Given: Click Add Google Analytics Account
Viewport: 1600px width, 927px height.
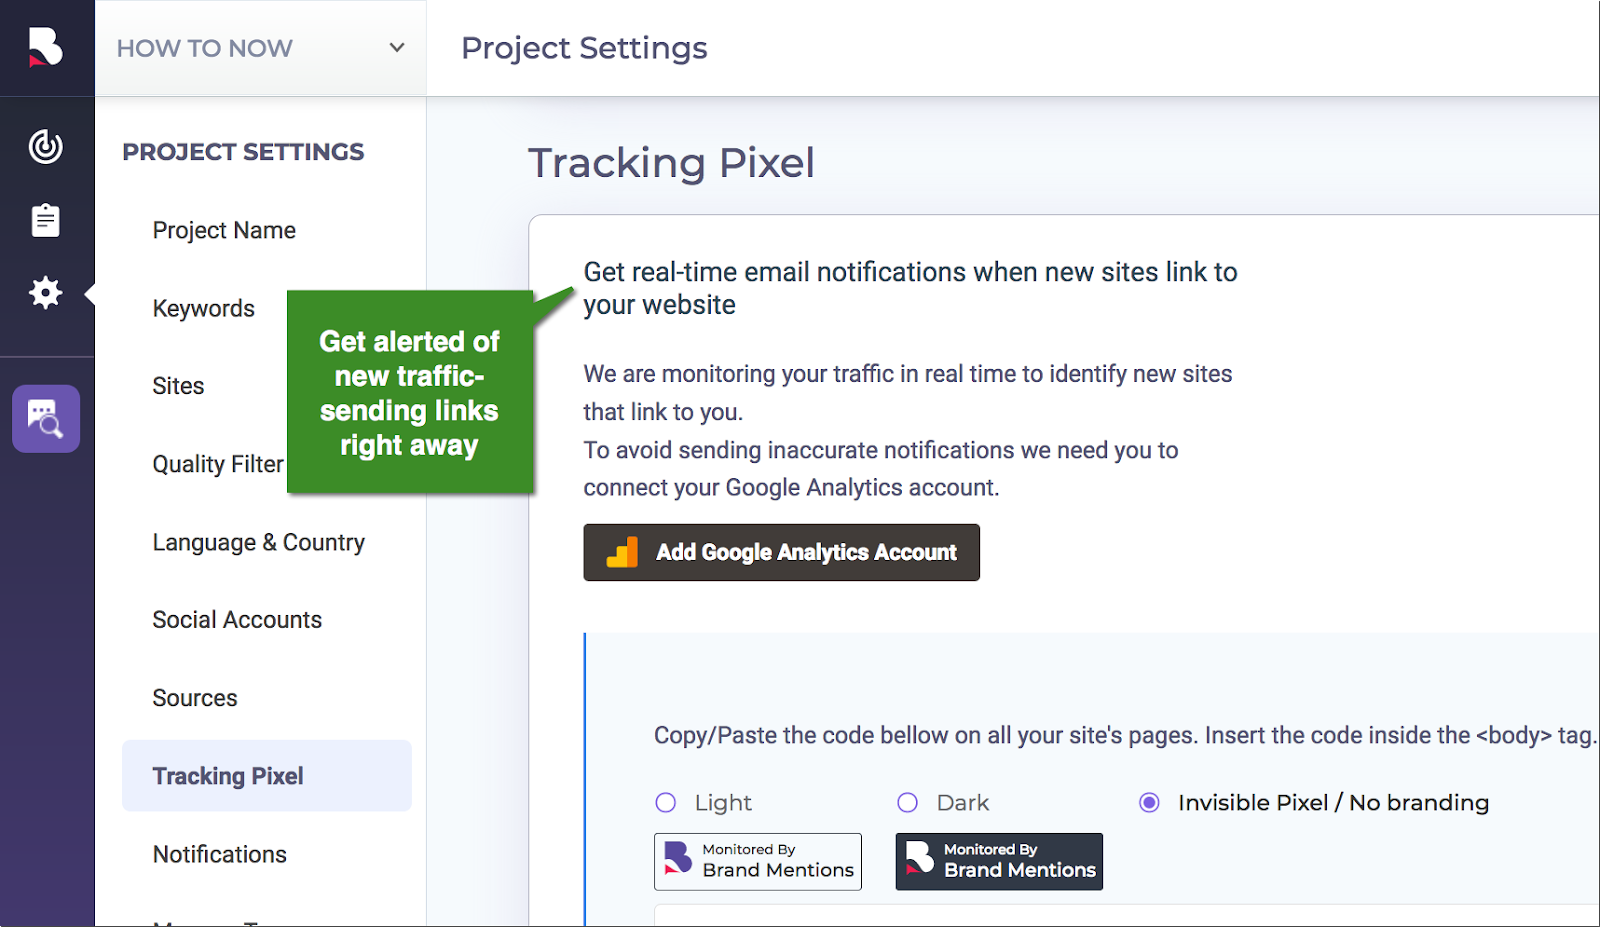Looking at the screenshot, I should click(781, 552).
